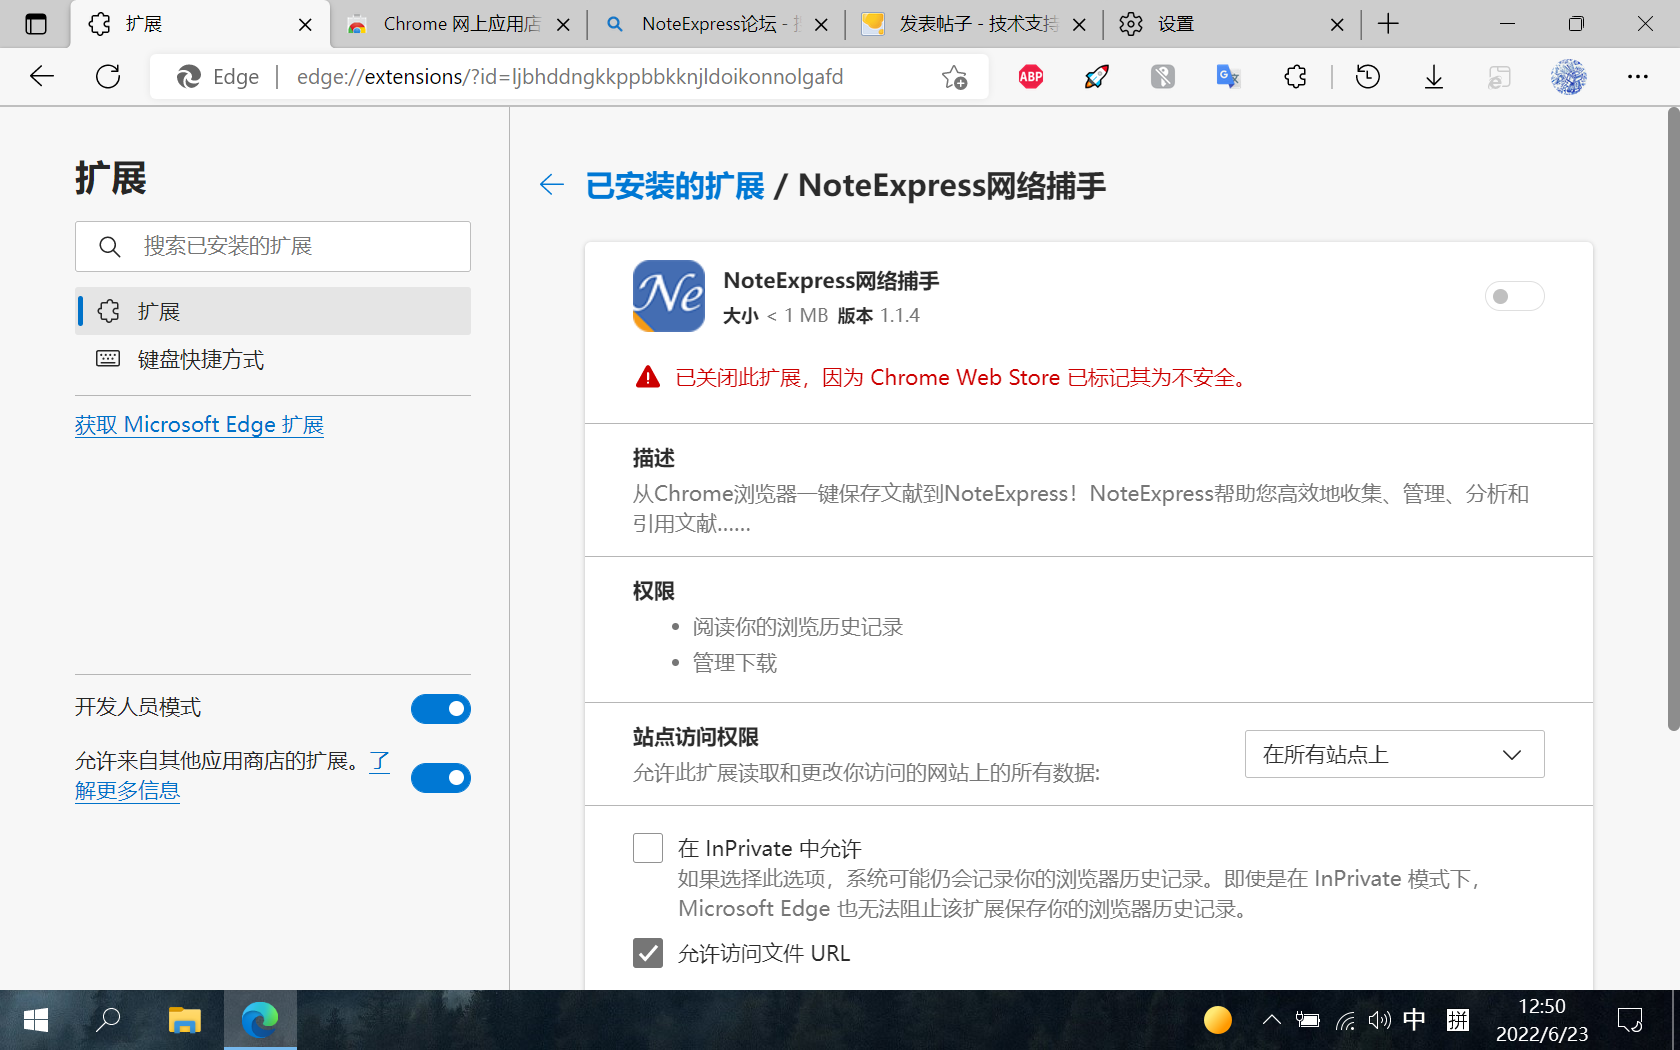Select 扩展 in left sidebar
The image size is (1680, 1050).
273,311
